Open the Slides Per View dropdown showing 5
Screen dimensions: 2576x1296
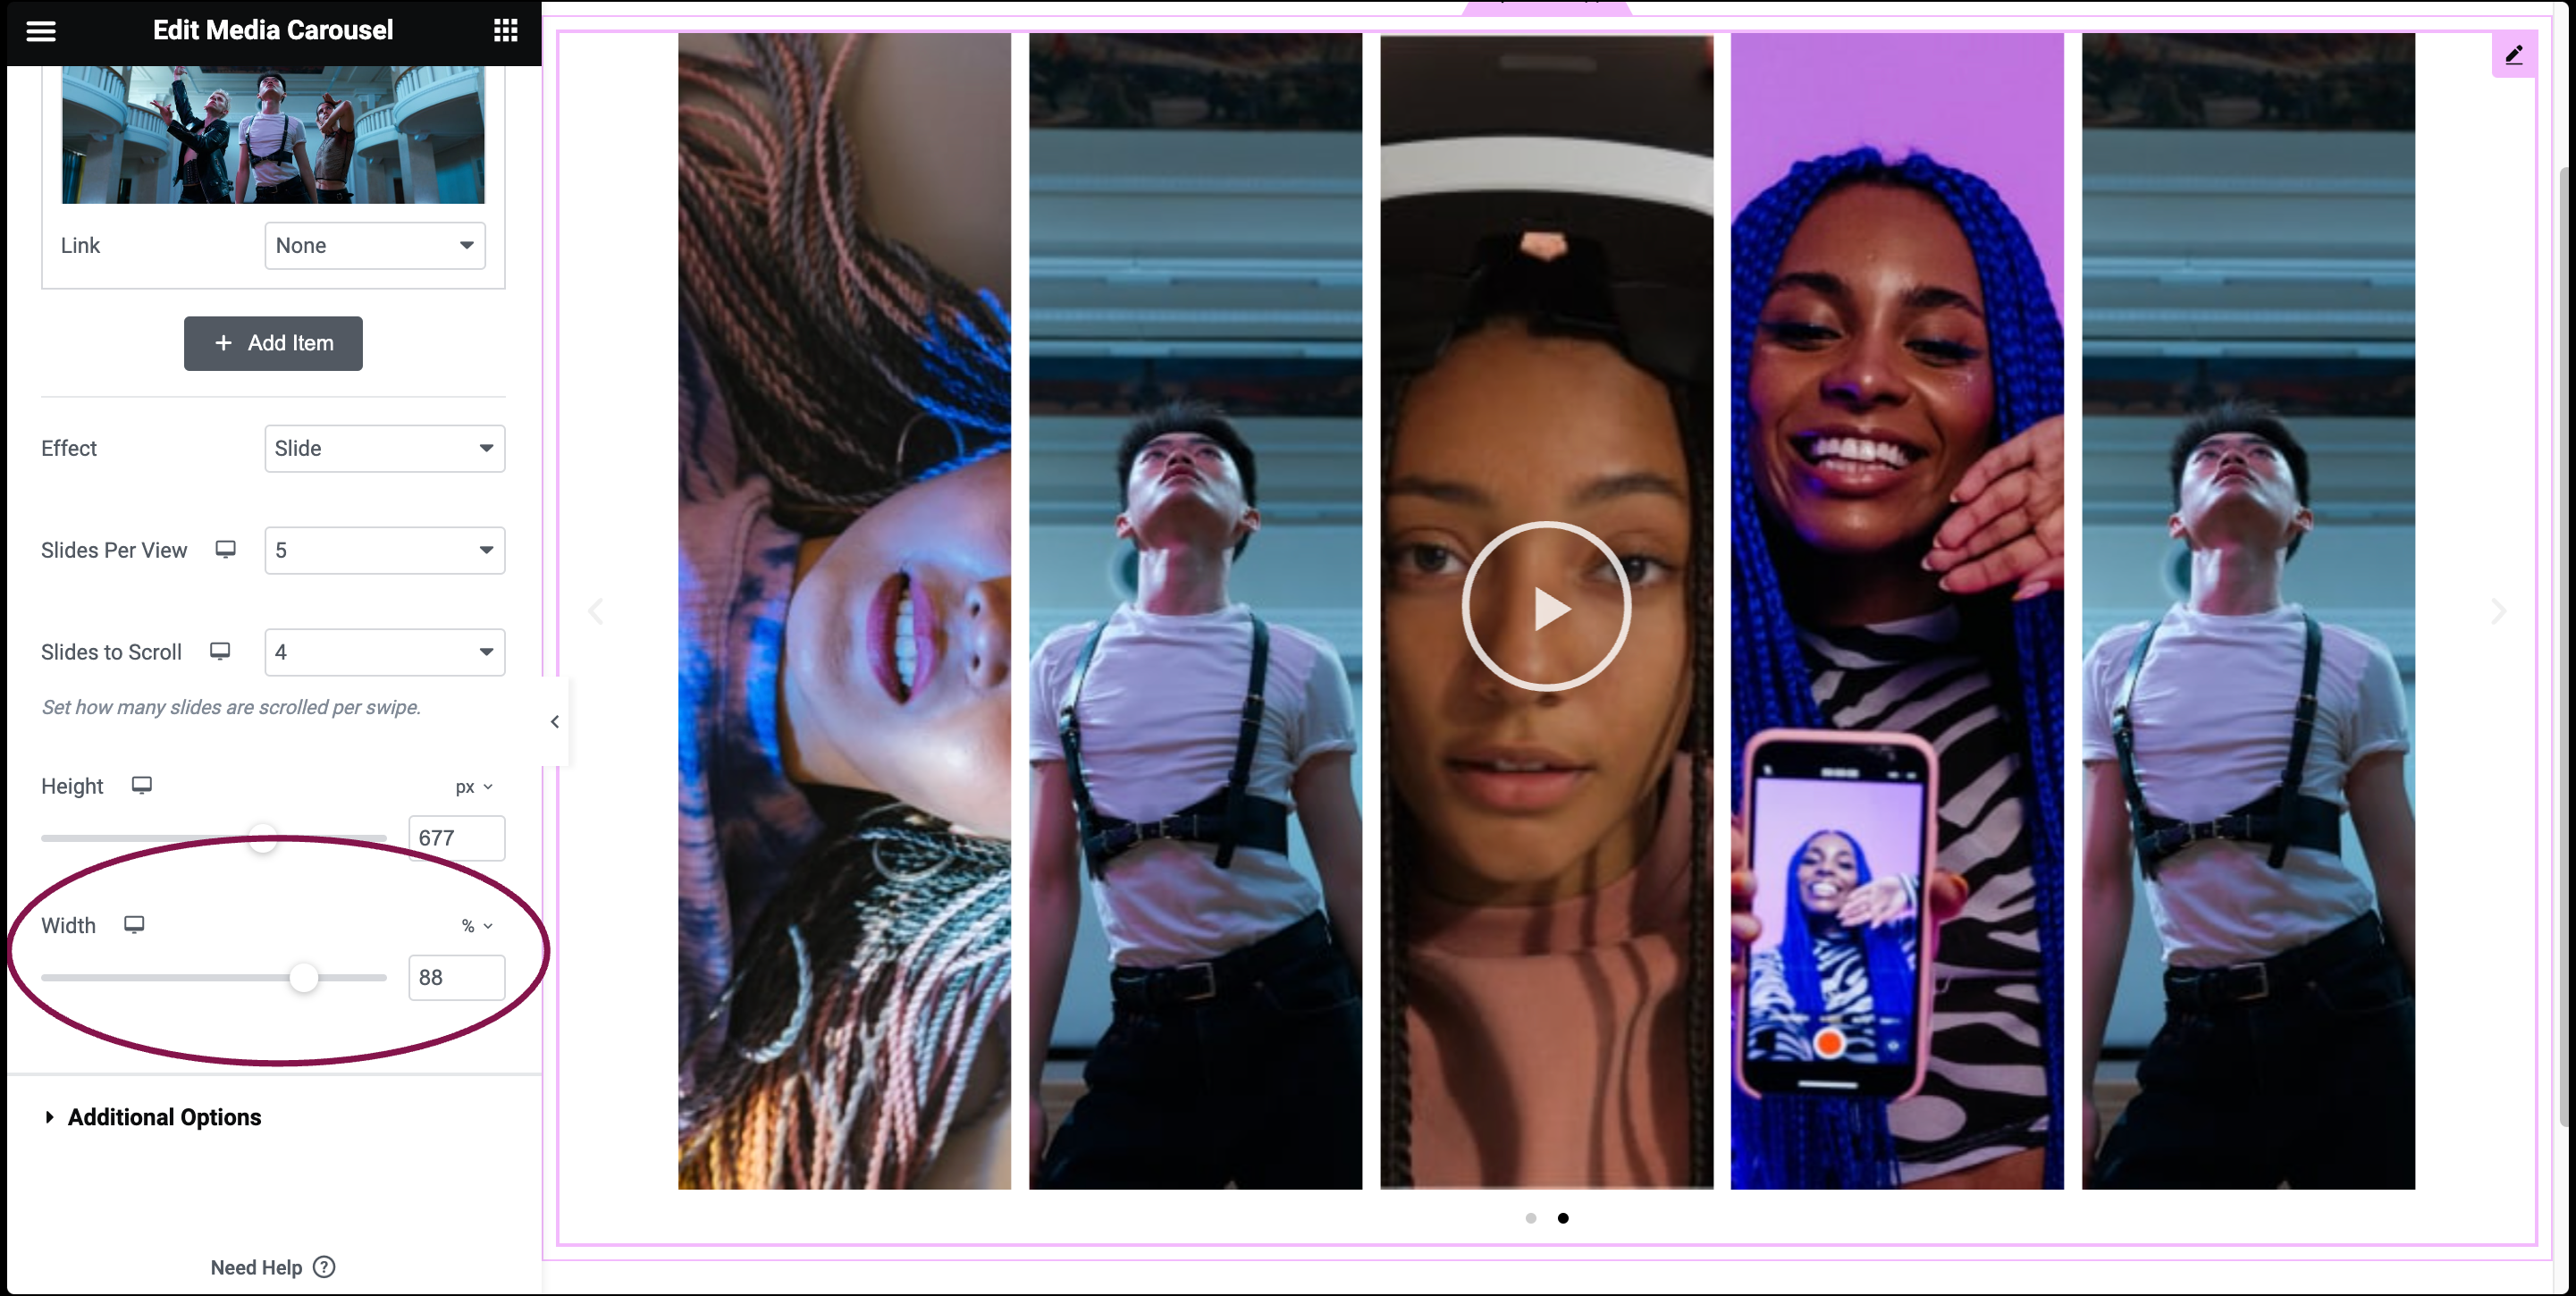pos(383,551)
